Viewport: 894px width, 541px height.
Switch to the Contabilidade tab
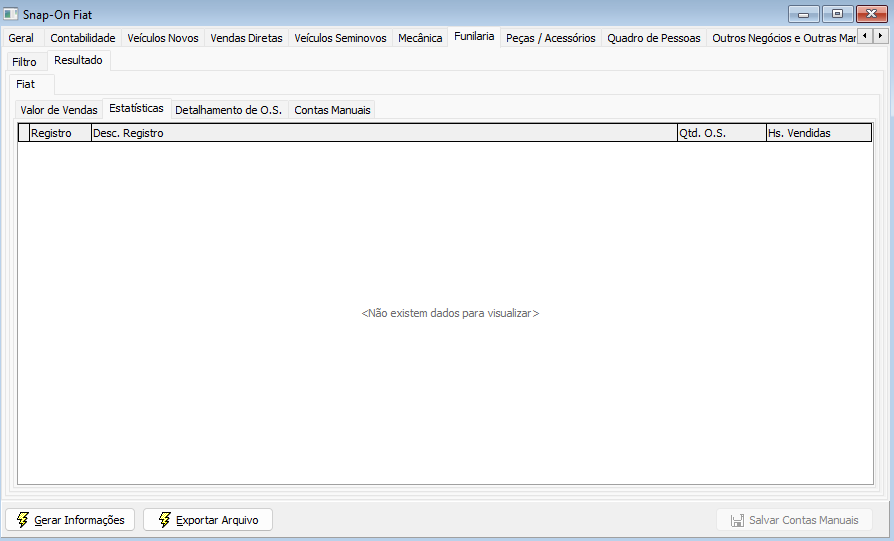click(83, 38)
